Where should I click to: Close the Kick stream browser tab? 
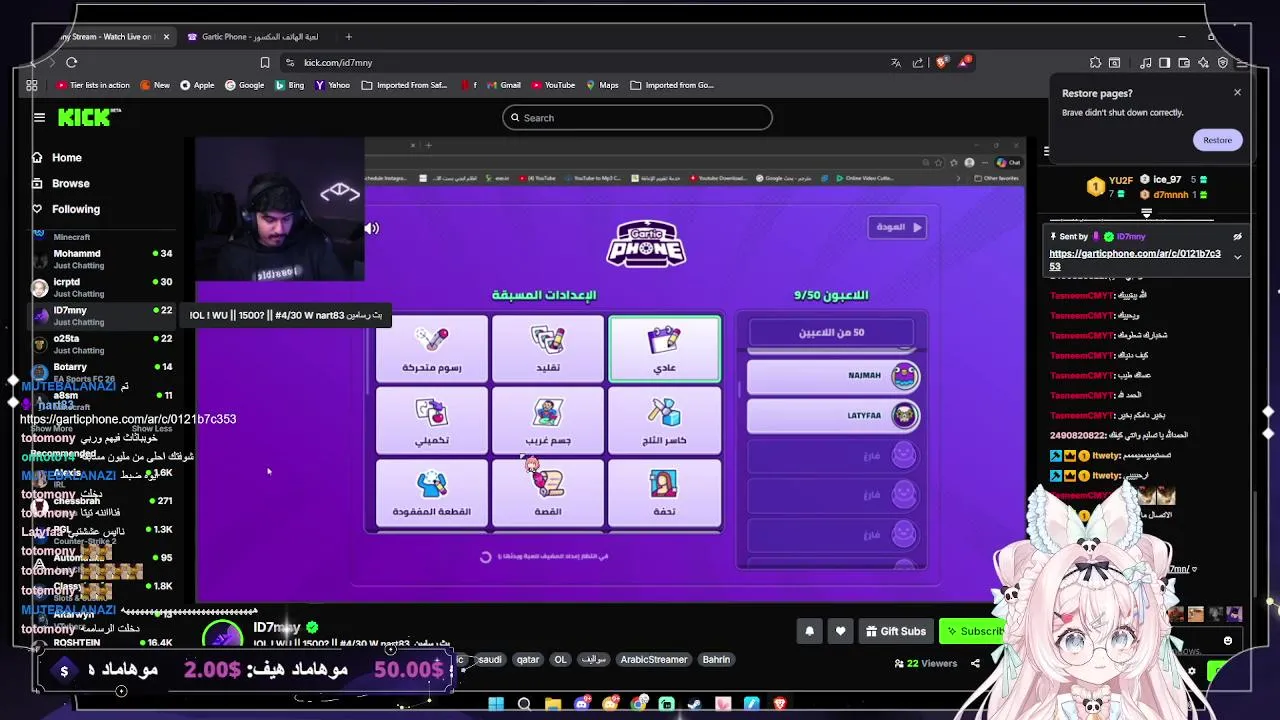tap(166, 37)
